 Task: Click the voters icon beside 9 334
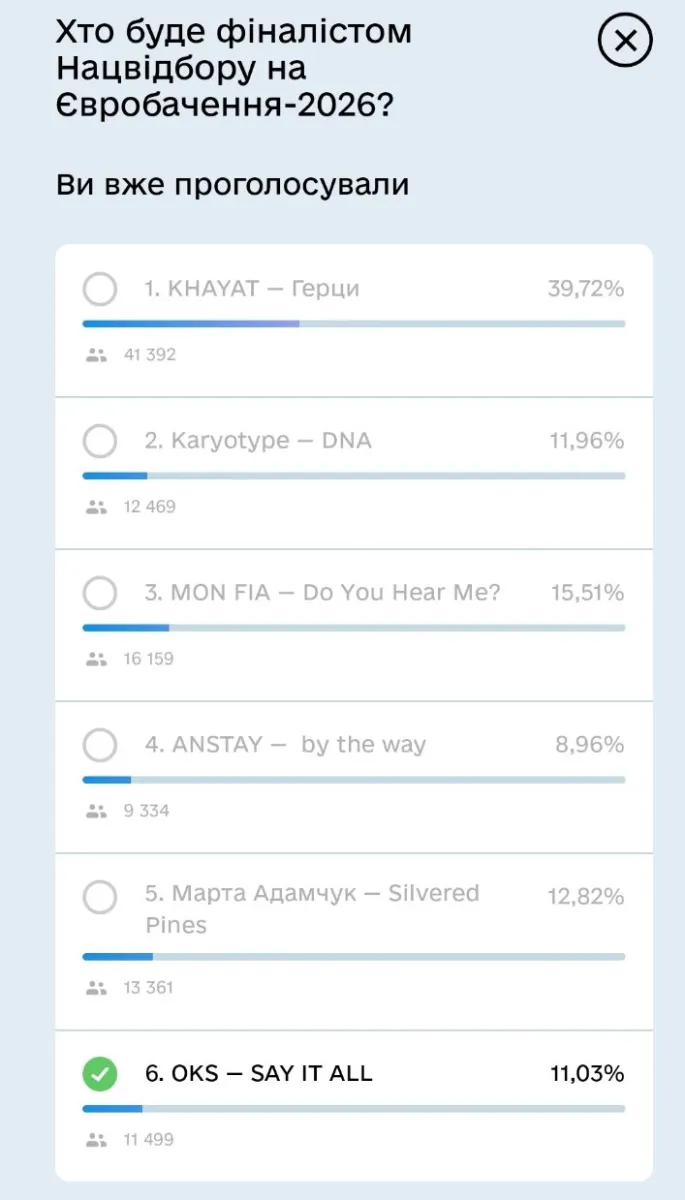(x=96, y=811)
